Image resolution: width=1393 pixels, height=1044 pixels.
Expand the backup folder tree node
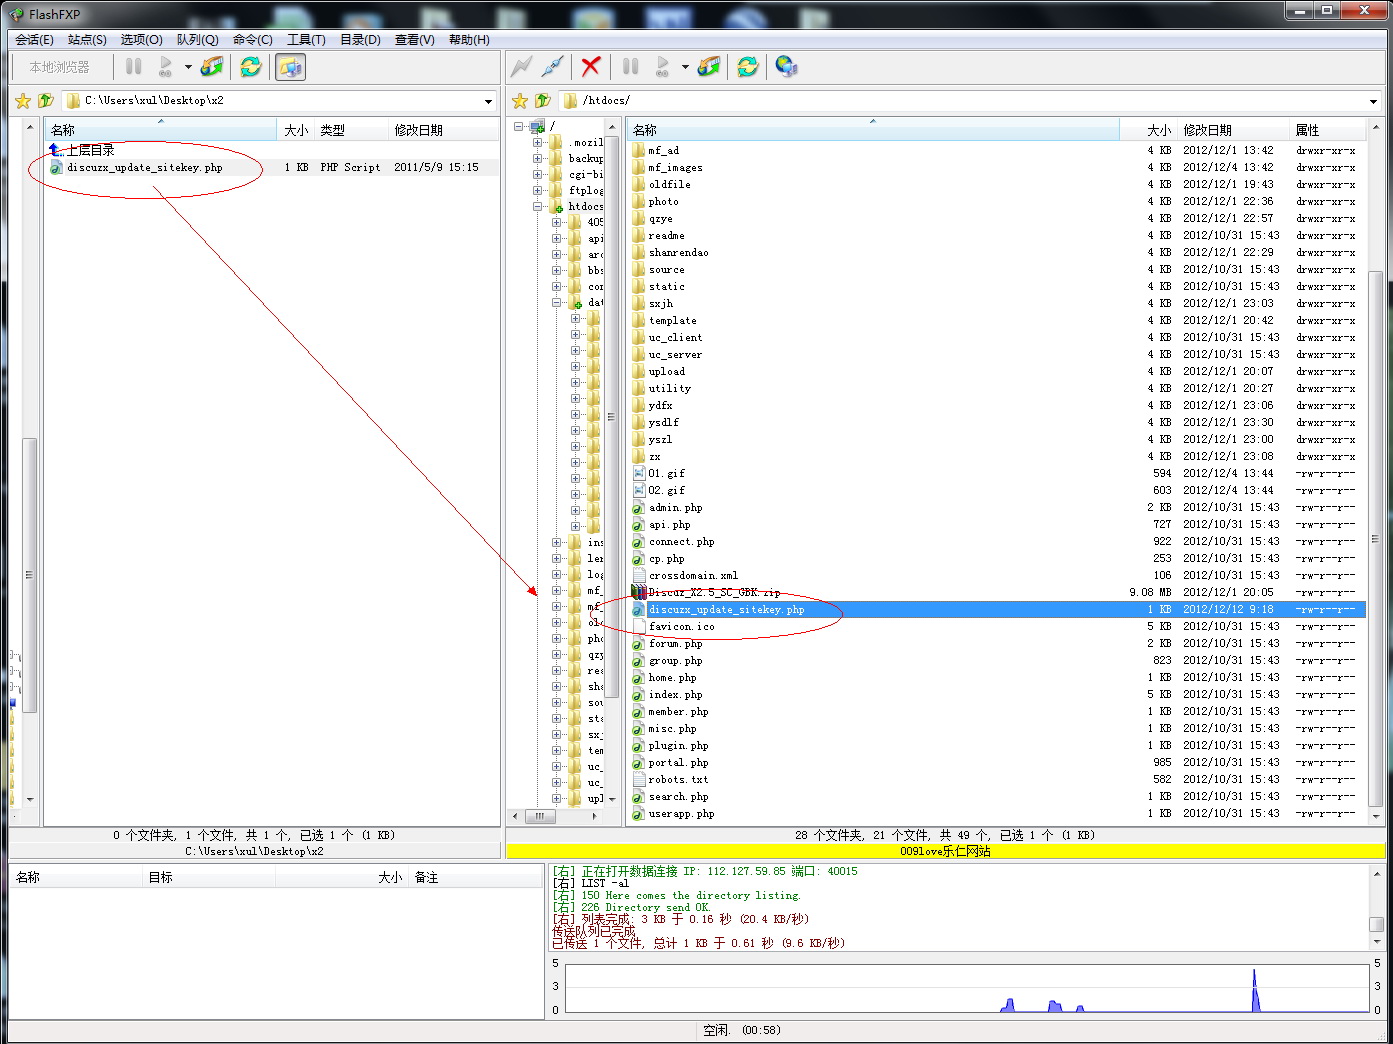tap(537, 158)
